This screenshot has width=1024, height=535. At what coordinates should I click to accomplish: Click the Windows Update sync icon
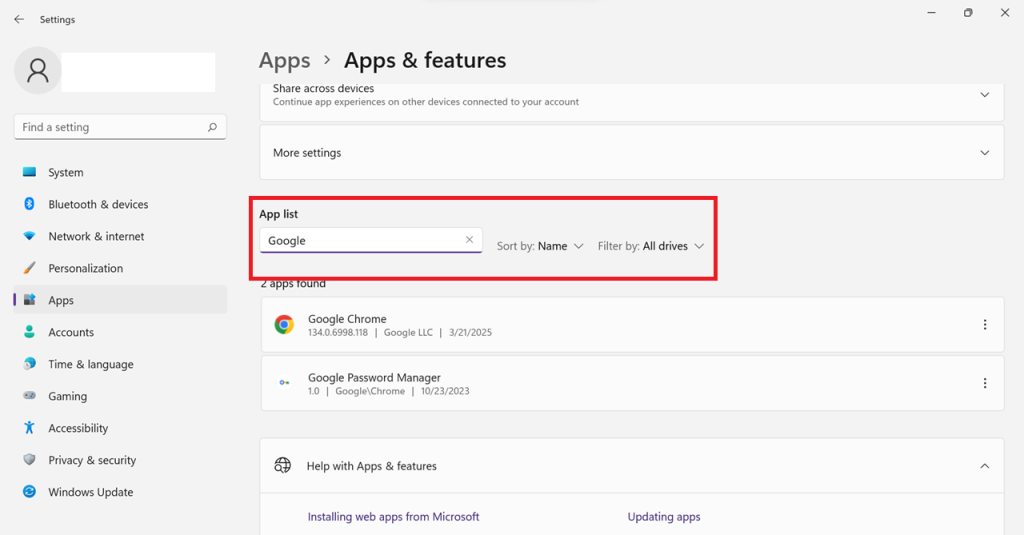[29, 491]
